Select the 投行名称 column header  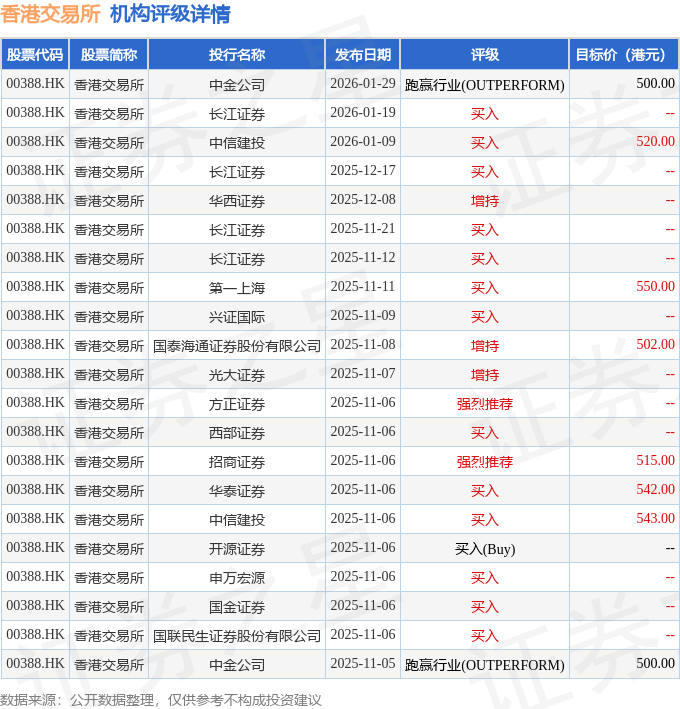click(x=236, y=55)
